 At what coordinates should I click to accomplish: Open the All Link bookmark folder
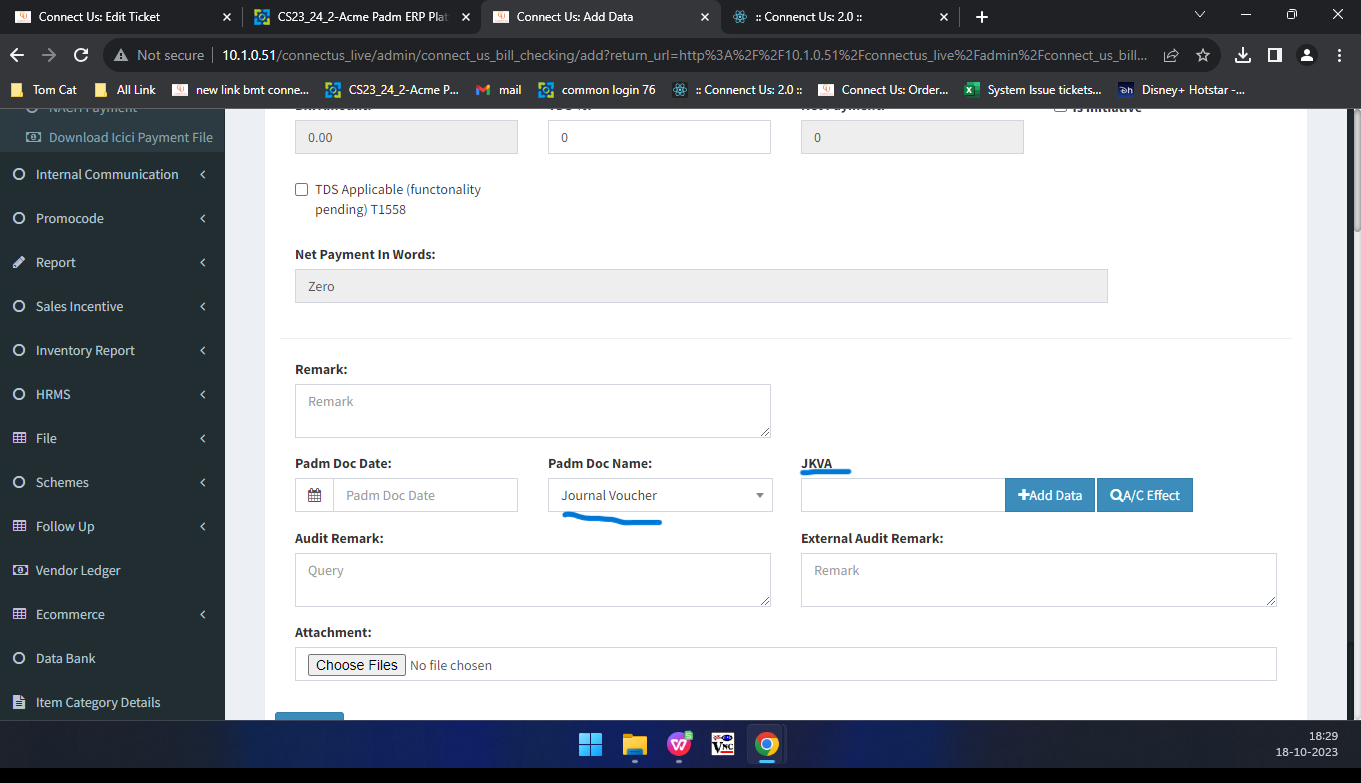(125, 89)
